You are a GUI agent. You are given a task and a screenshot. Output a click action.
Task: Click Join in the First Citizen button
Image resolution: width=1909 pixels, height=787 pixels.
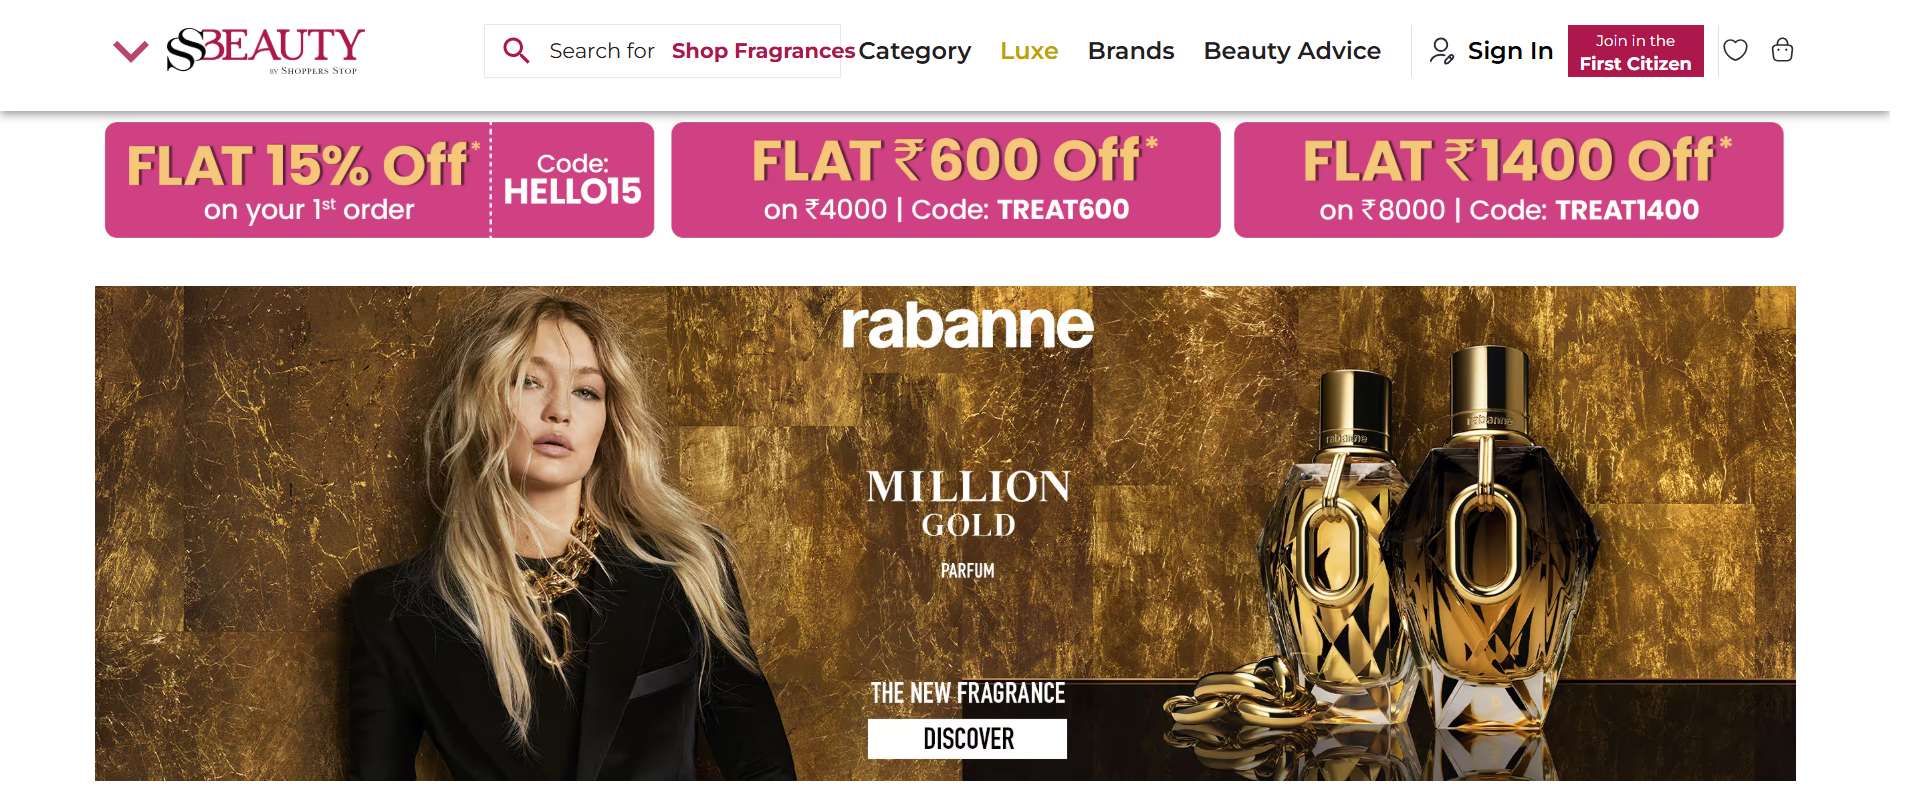1635,51
